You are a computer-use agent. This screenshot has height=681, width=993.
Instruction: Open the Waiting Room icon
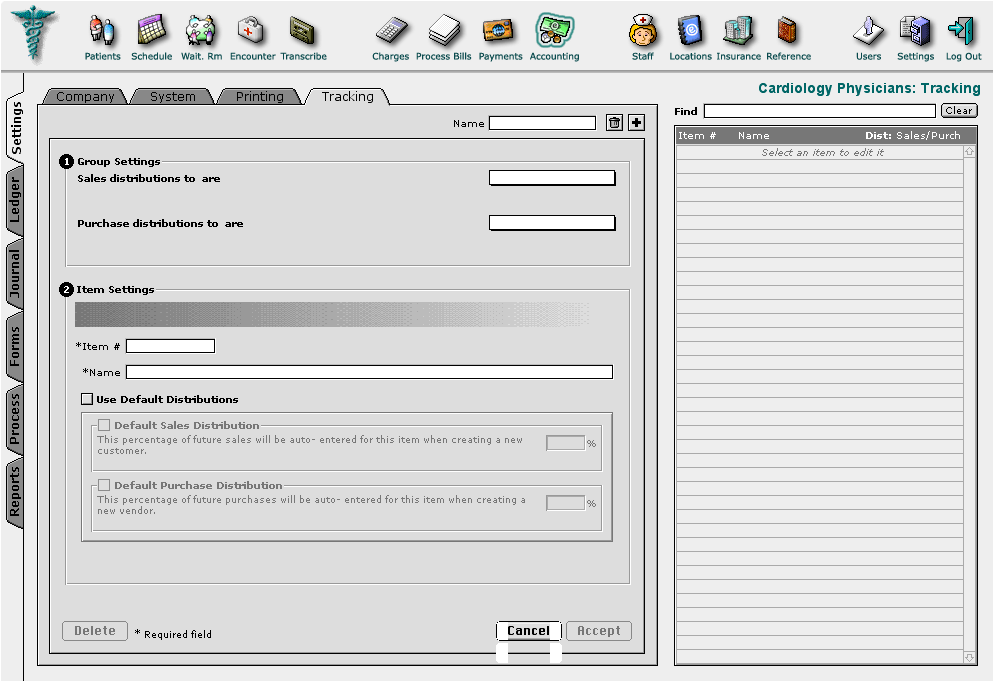pos(201,31)
